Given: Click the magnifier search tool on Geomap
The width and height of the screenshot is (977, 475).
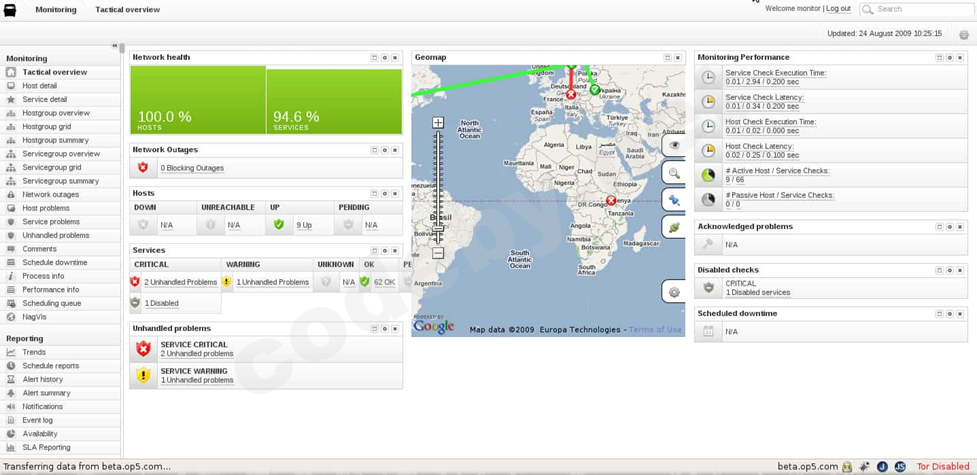Looking at the screenshot, I should click(674, 173).
